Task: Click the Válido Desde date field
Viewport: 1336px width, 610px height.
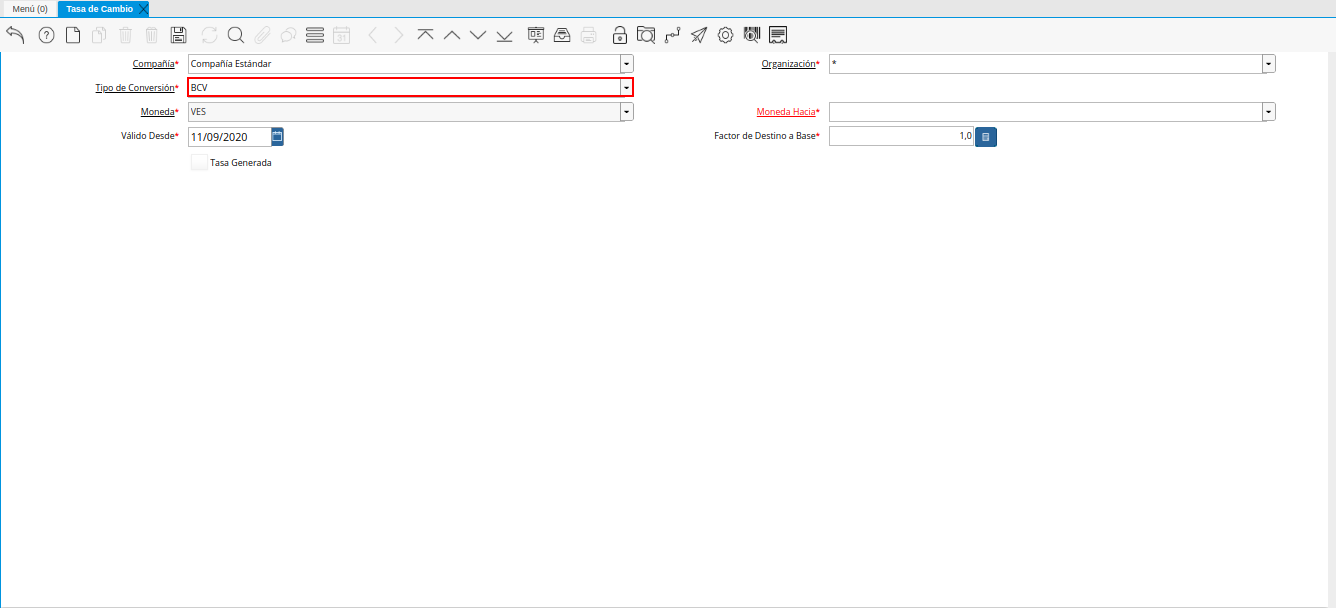Action: [229, 136]
